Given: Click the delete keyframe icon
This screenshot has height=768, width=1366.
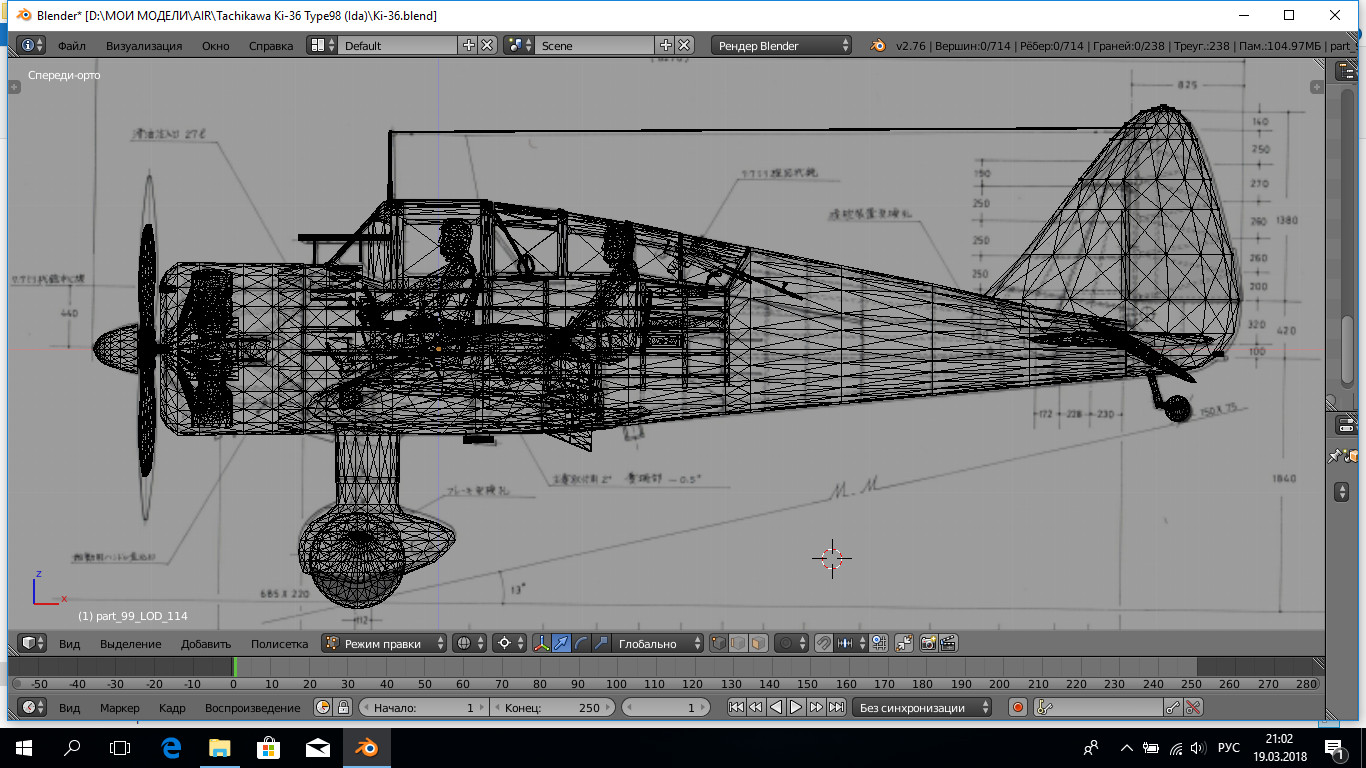Looking at the screenshot, I should pyautogui.click(x=1193, y=708).
